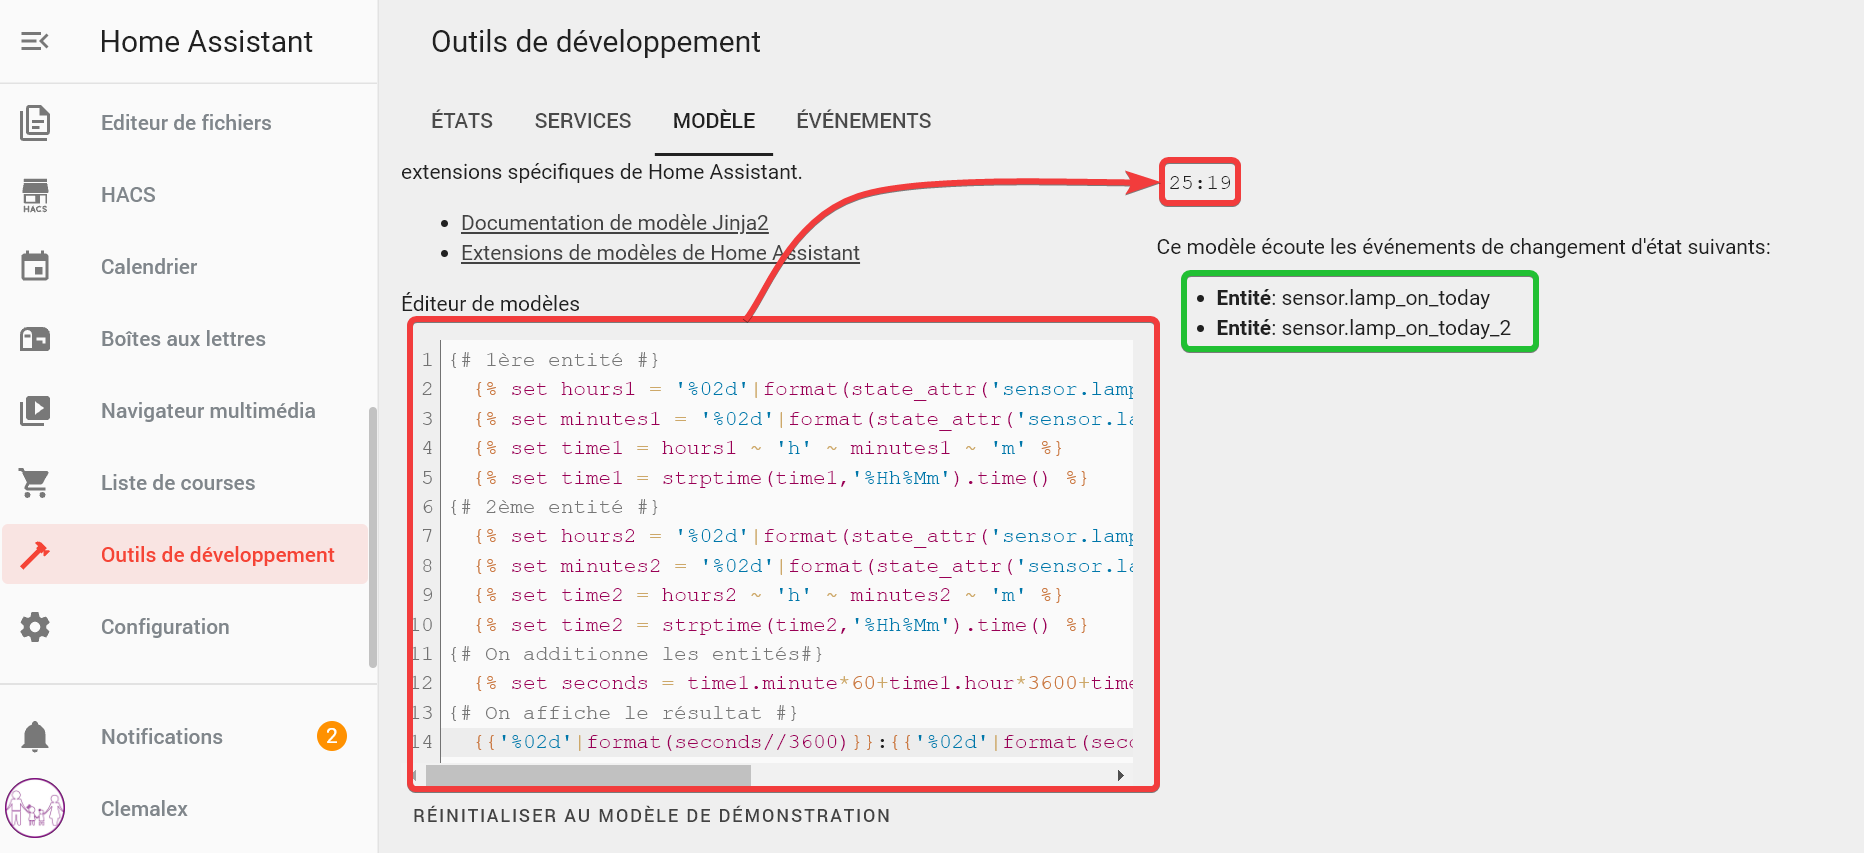Open Extensions de modèles de Home Assistant link
The width and height of the screenshot is (1864, 853).
tap(660, 253)
